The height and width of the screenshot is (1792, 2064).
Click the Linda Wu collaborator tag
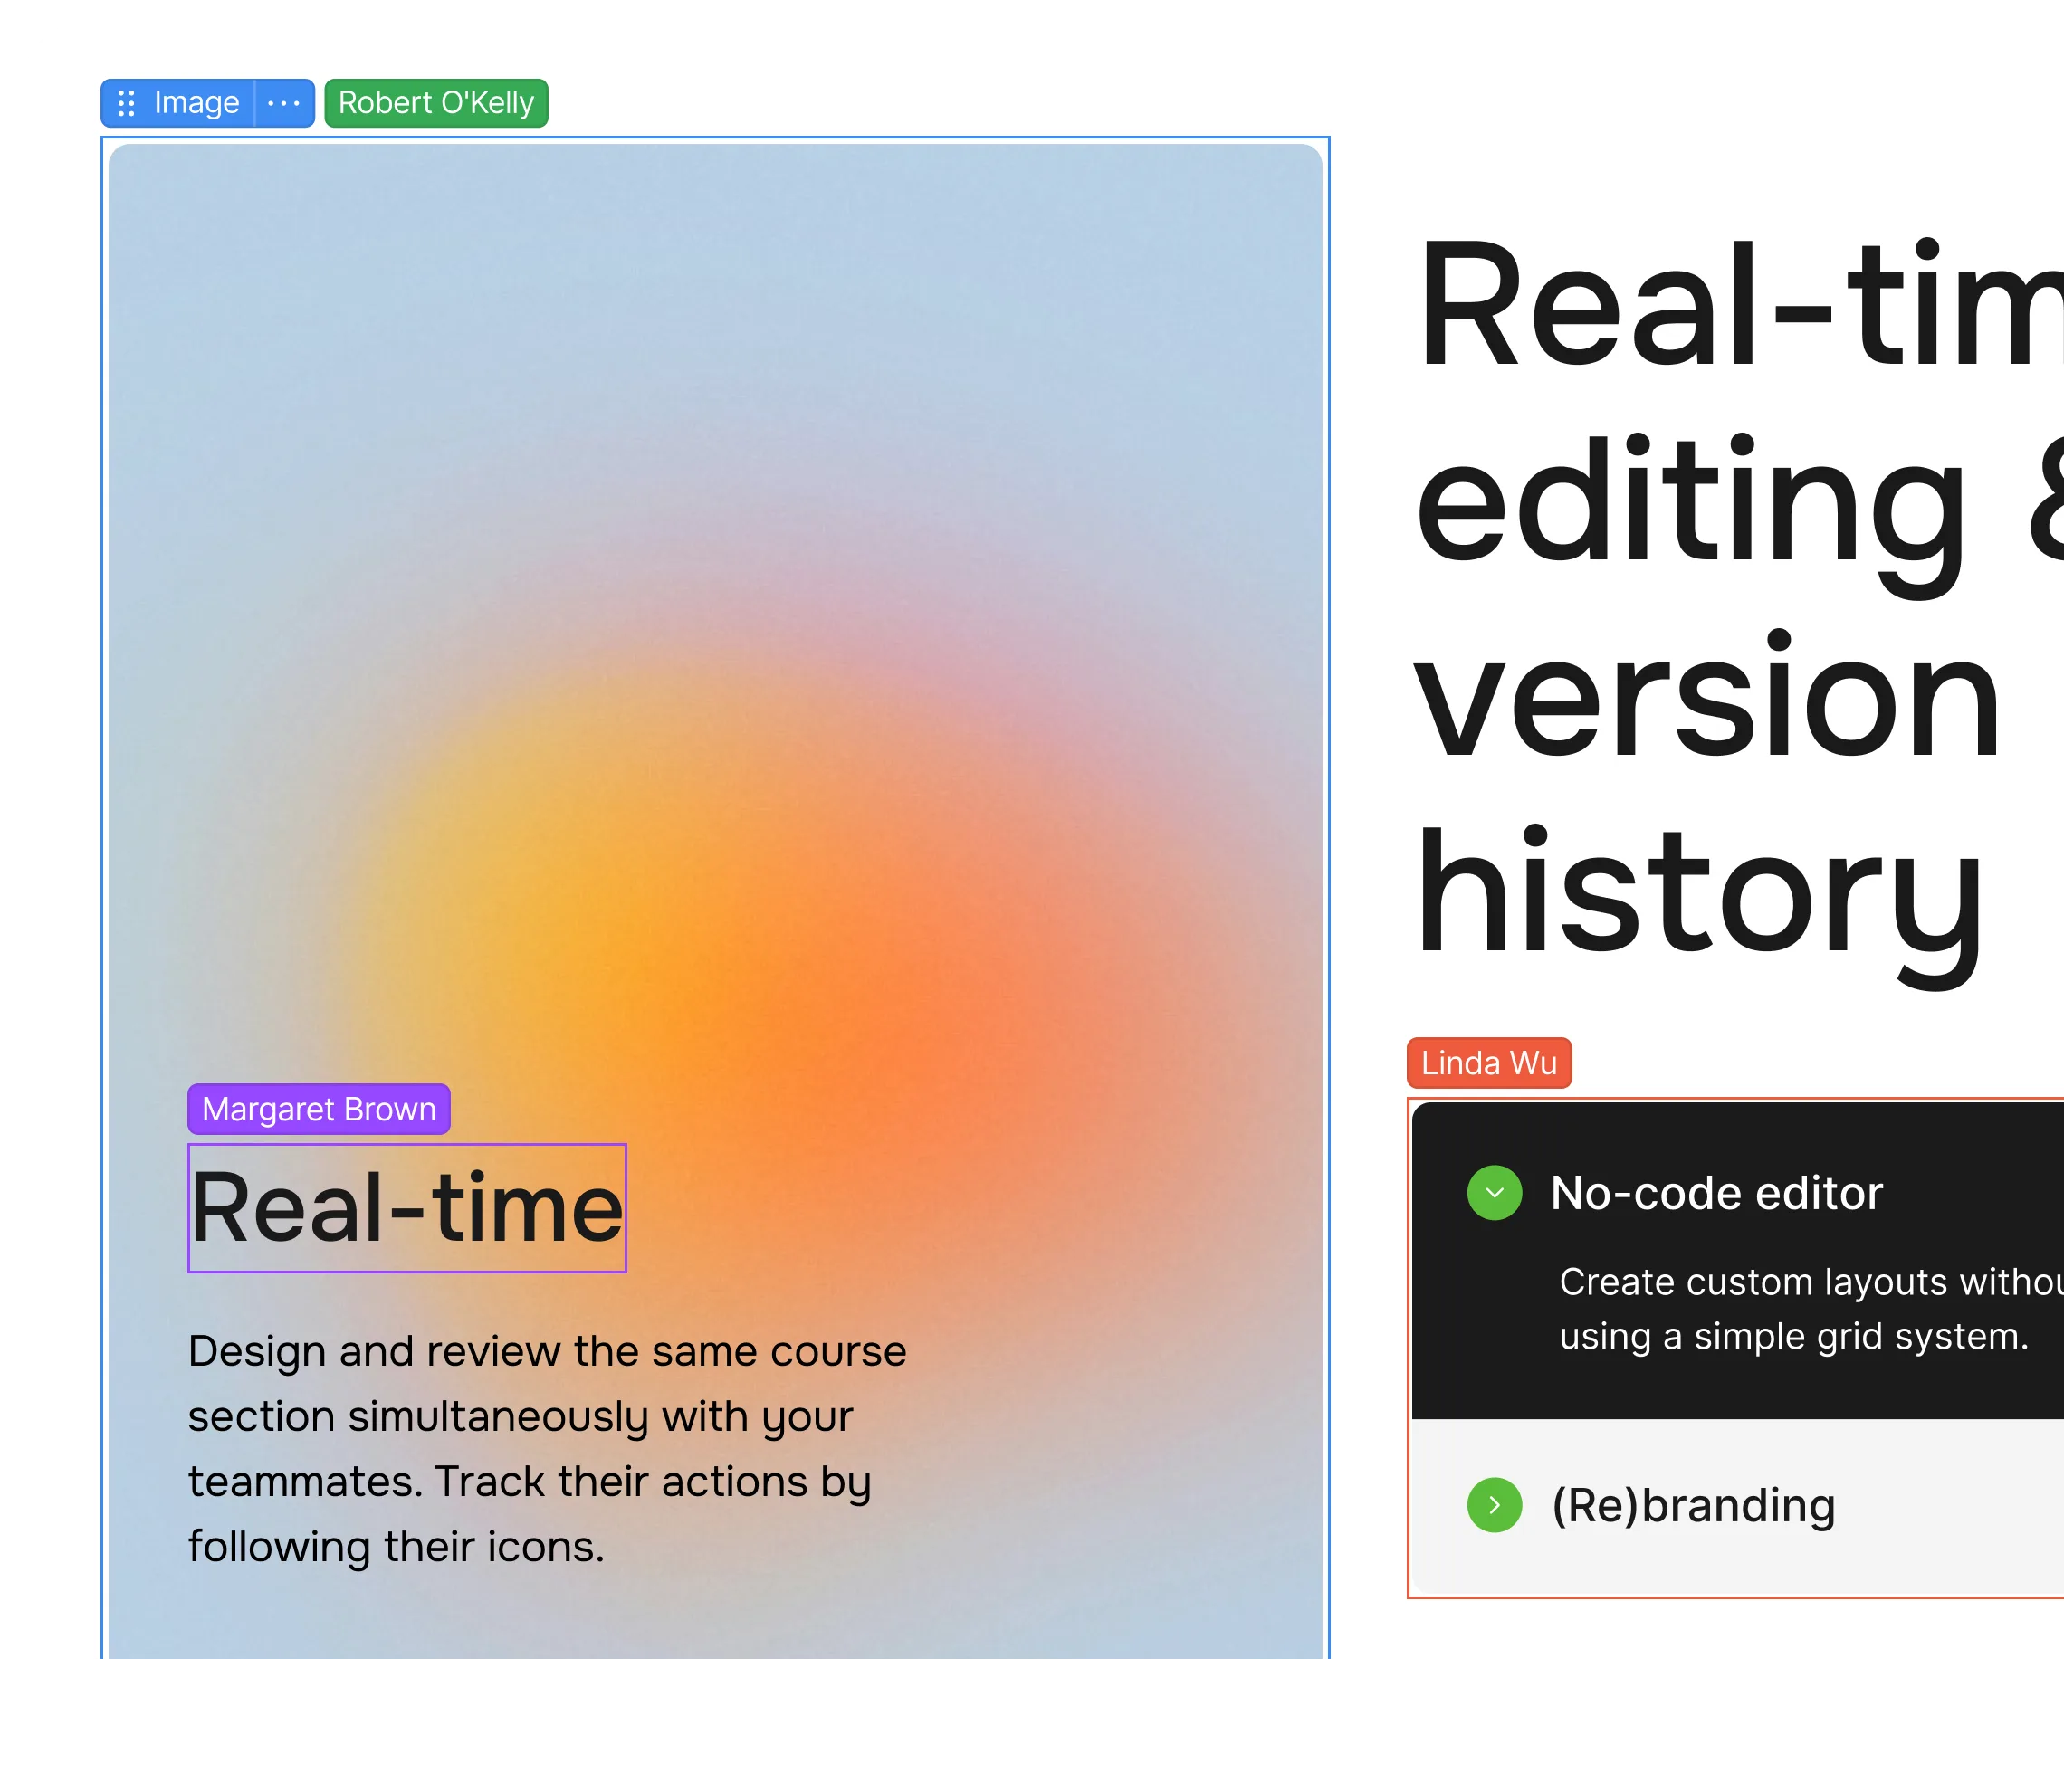1489,1062
